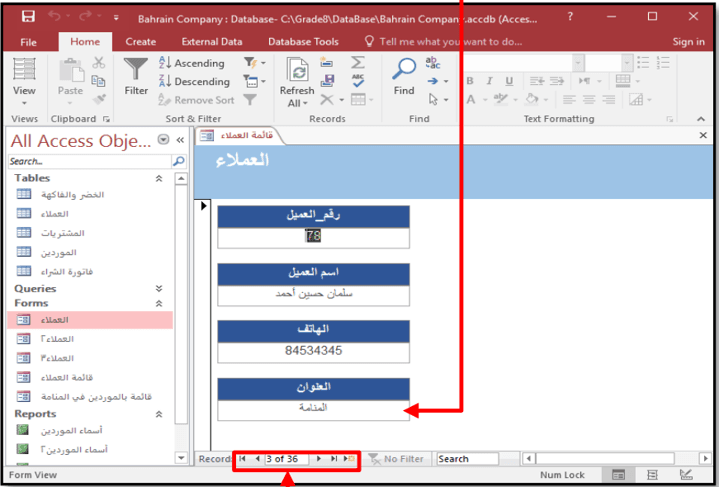Open the Advanced filter options dropdown

(x=254, y=82)
